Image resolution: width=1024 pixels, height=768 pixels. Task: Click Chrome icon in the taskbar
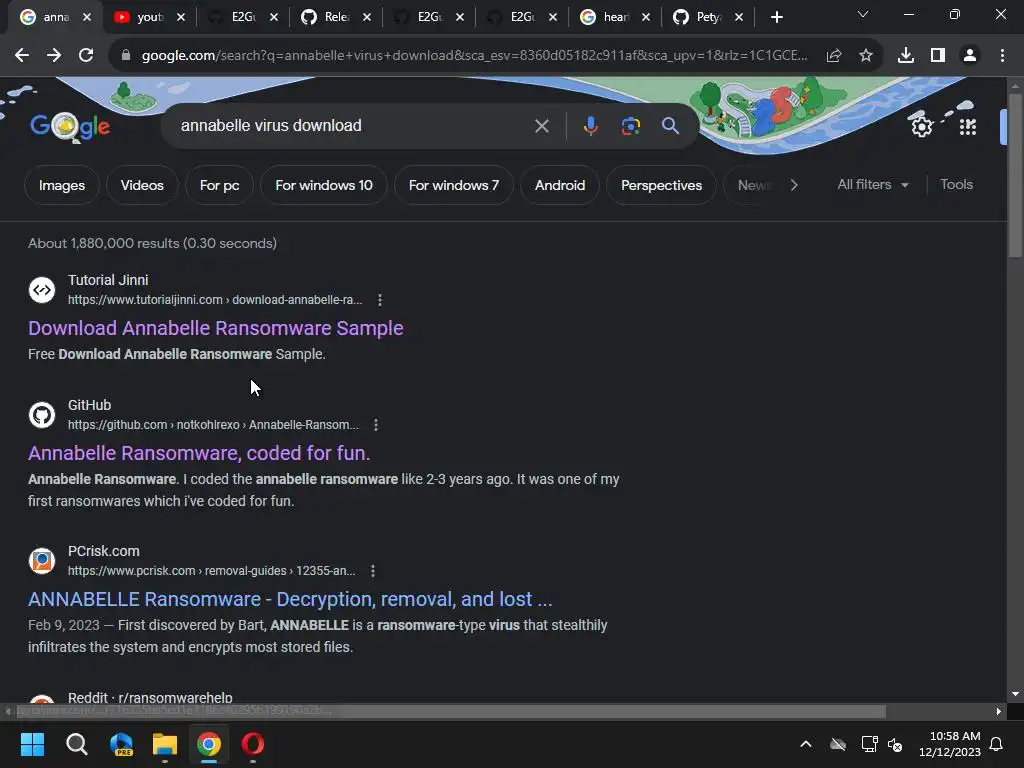tap(209, 744)
